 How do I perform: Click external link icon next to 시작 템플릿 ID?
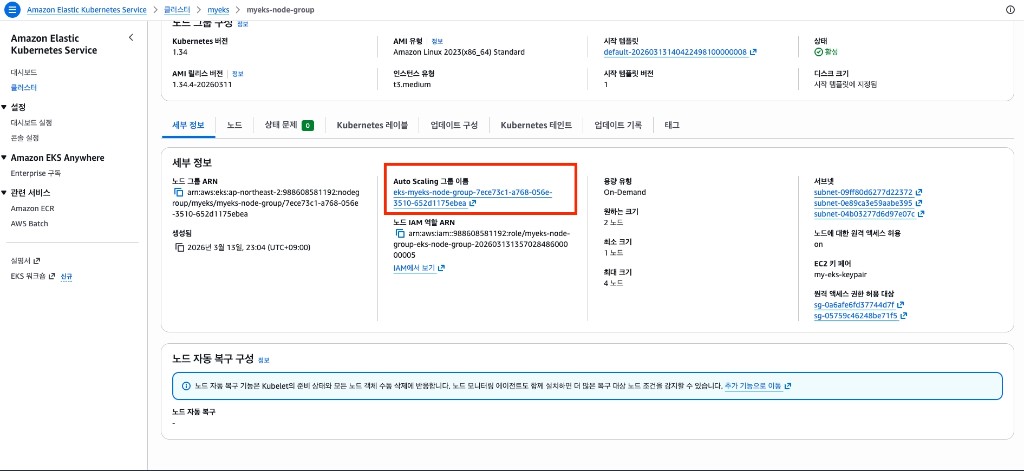(753, 52)
